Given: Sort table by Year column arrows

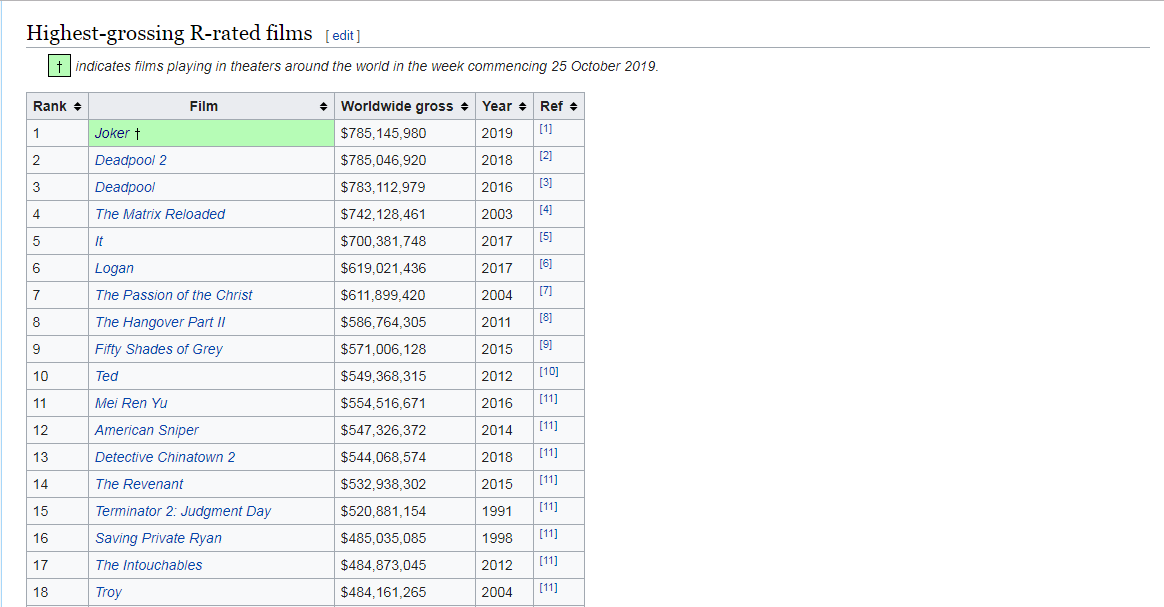Looking at the screenshot, I should click(523, 107).
